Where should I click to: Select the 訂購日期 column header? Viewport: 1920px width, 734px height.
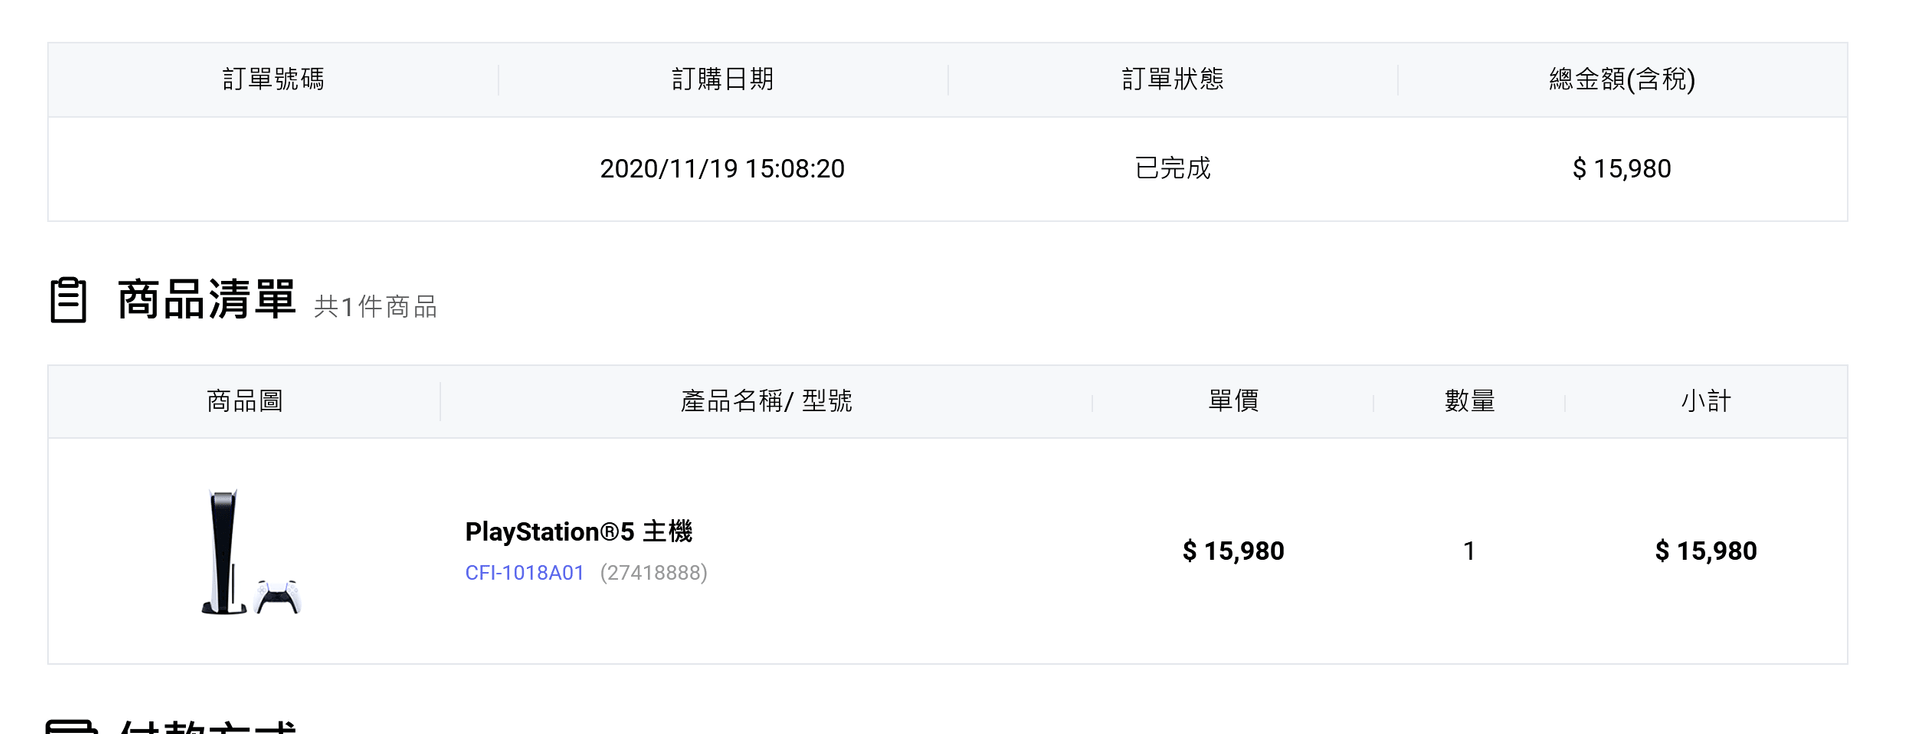pyautogui.click(x=722, y=80)
